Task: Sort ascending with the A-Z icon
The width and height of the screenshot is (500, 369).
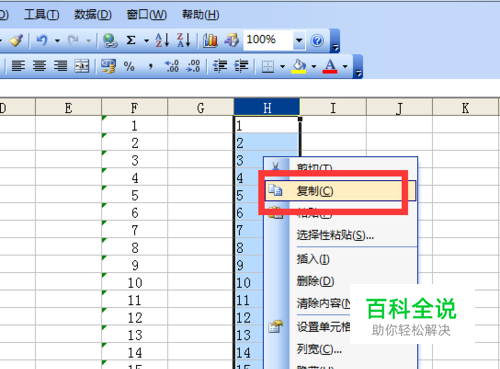Action: pos(162,40)
